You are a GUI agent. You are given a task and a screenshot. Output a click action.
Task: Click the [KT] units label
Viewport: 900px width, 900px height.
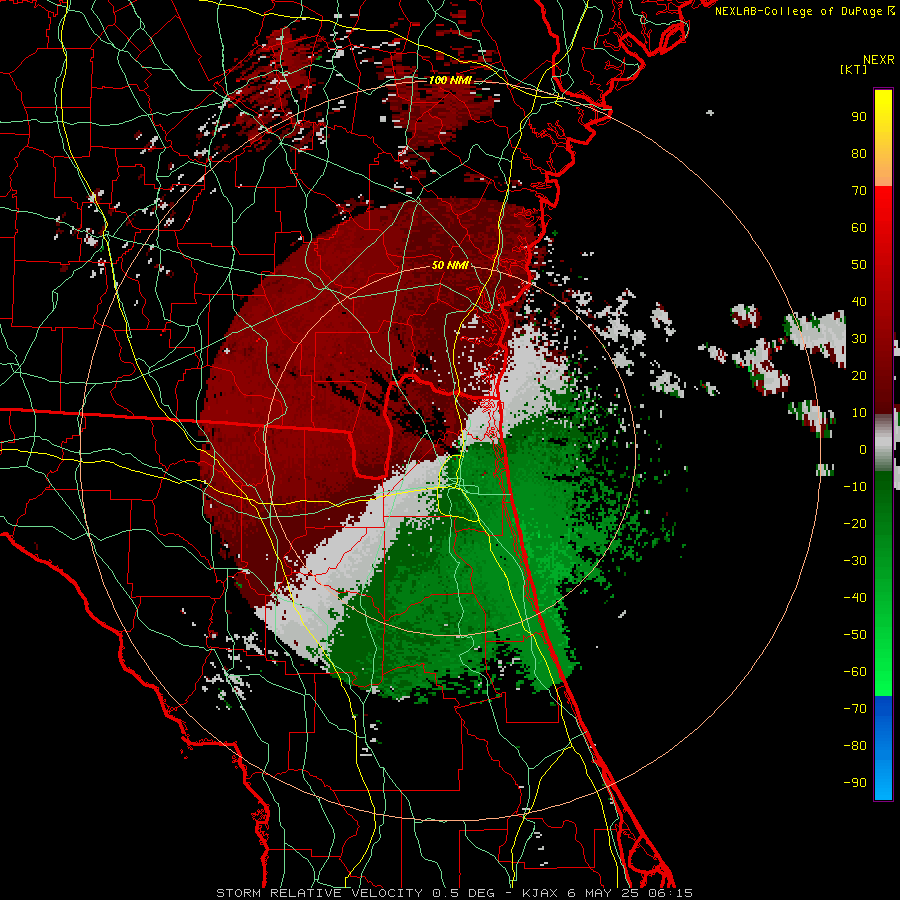click(x=854, y=69)
